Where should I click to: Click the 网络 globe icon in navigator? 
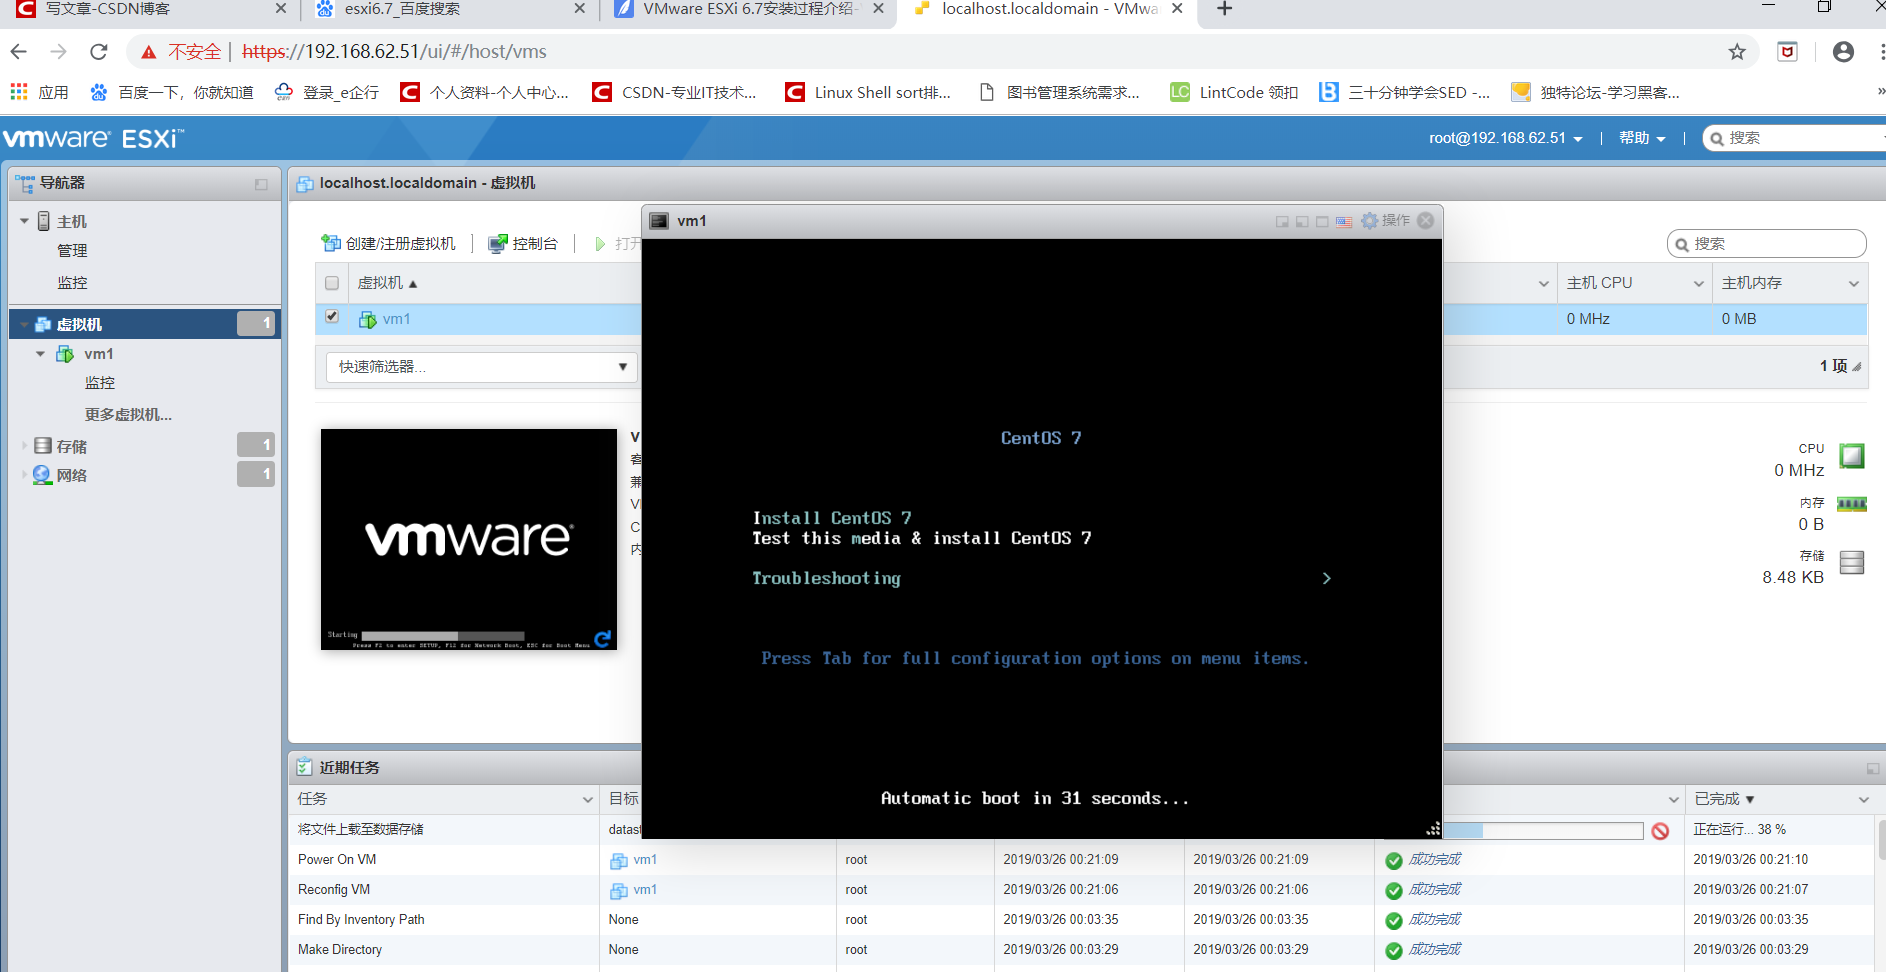coord(42,475)
